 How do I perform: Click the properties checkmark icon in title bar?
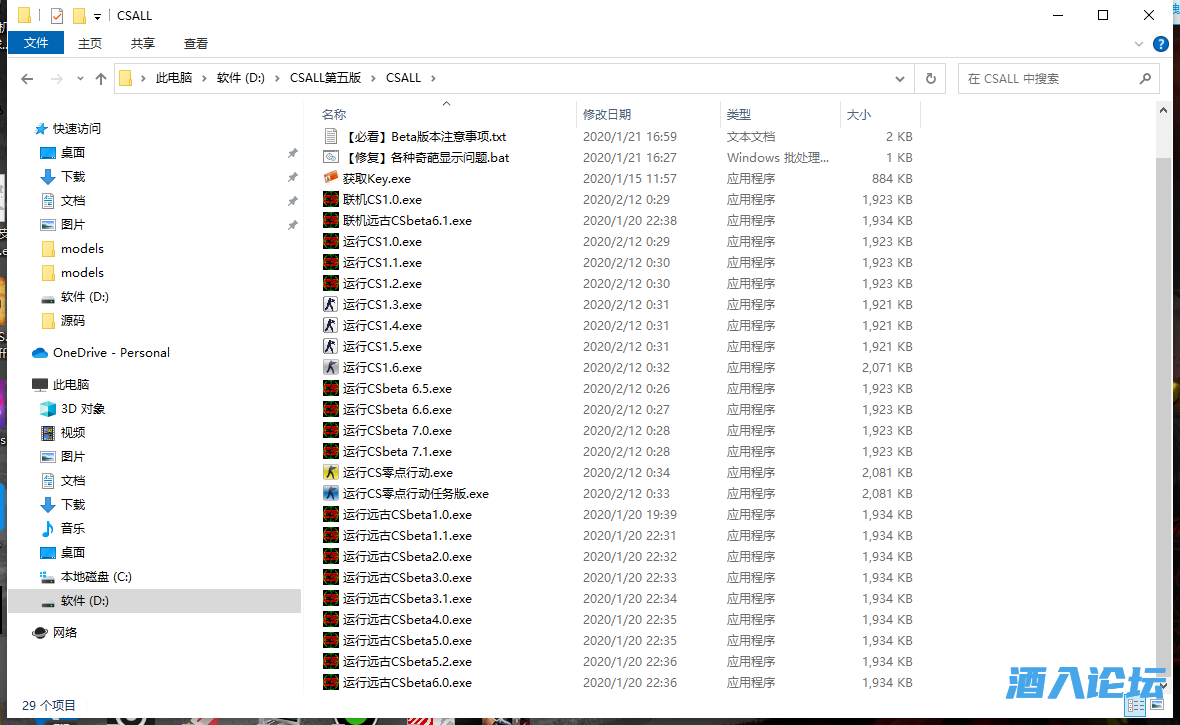pyautogui.click(x=56, y=15)
